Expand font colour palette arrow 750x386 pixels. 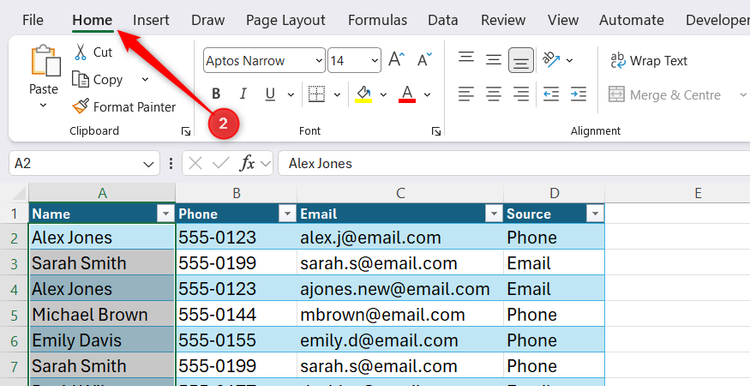coord(427,95)
